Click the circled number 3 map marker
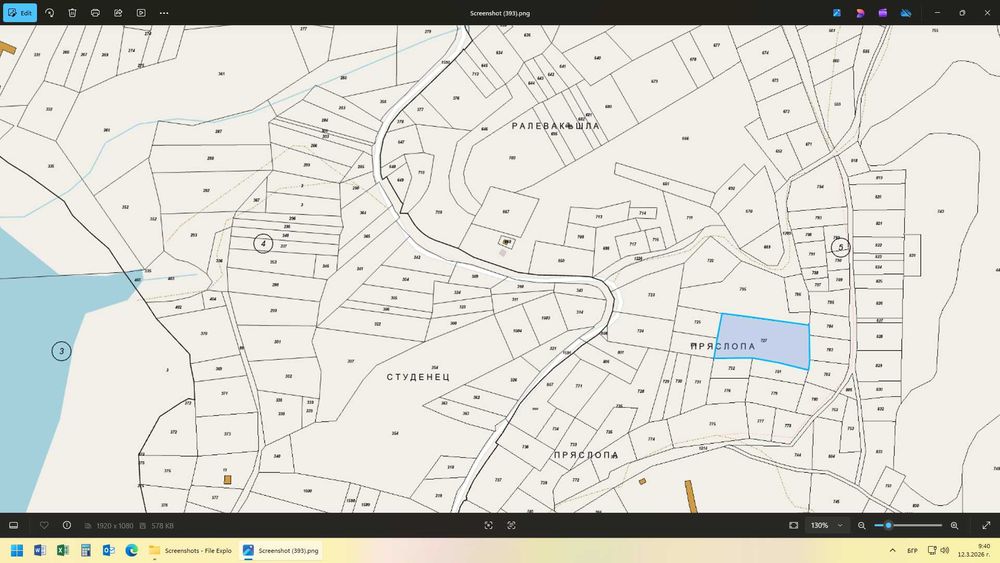Viewport: 1000px width, 563px height. click(x=61, y=351)
